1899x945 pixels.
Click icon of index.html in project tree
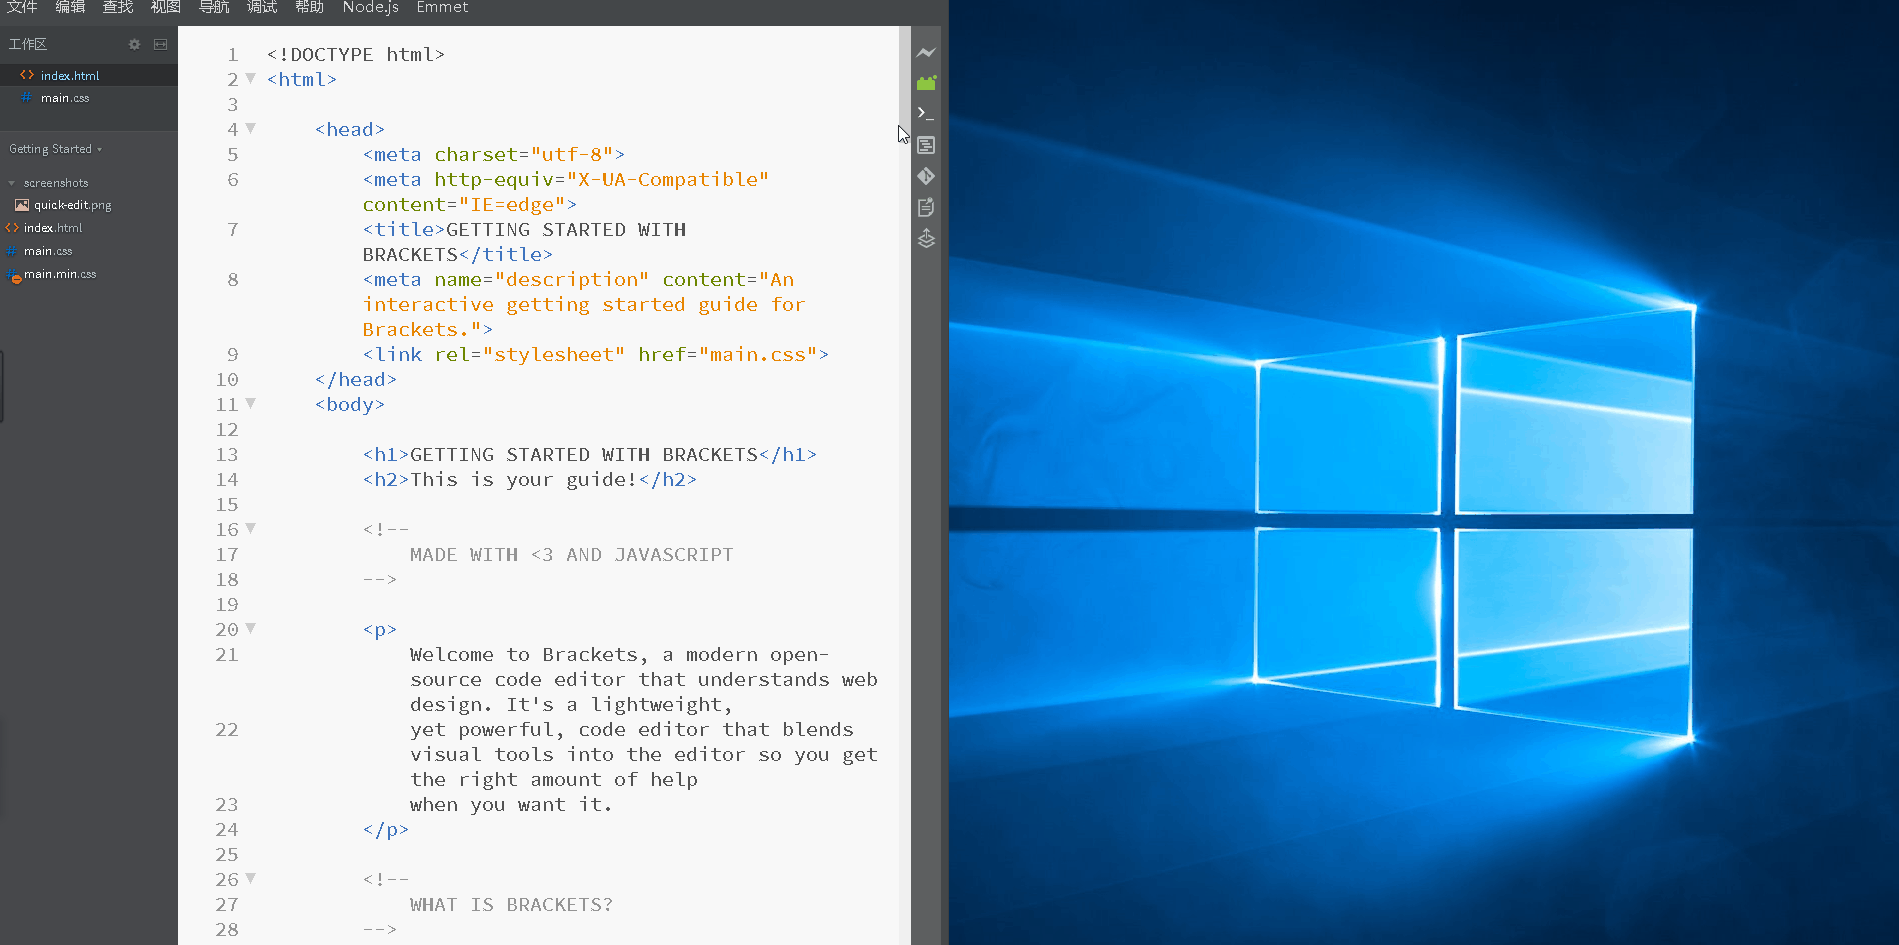pos(12,228)
